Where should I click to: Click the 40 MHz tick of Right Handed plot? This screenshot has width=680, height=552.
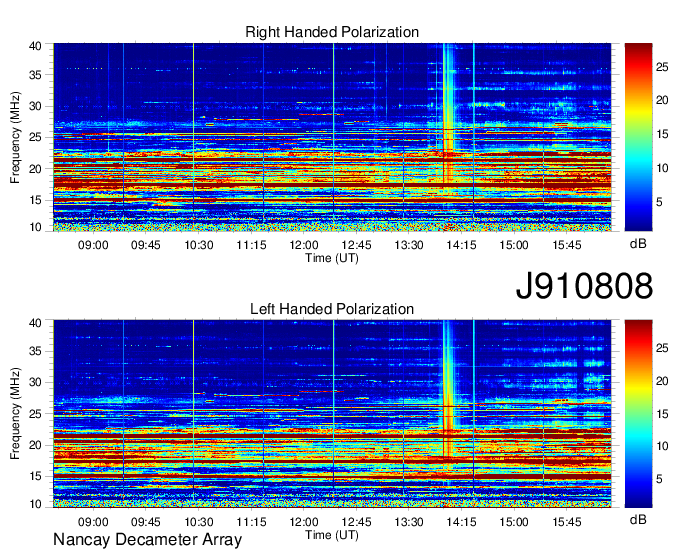pyautogui.click(x=36, y=46)
